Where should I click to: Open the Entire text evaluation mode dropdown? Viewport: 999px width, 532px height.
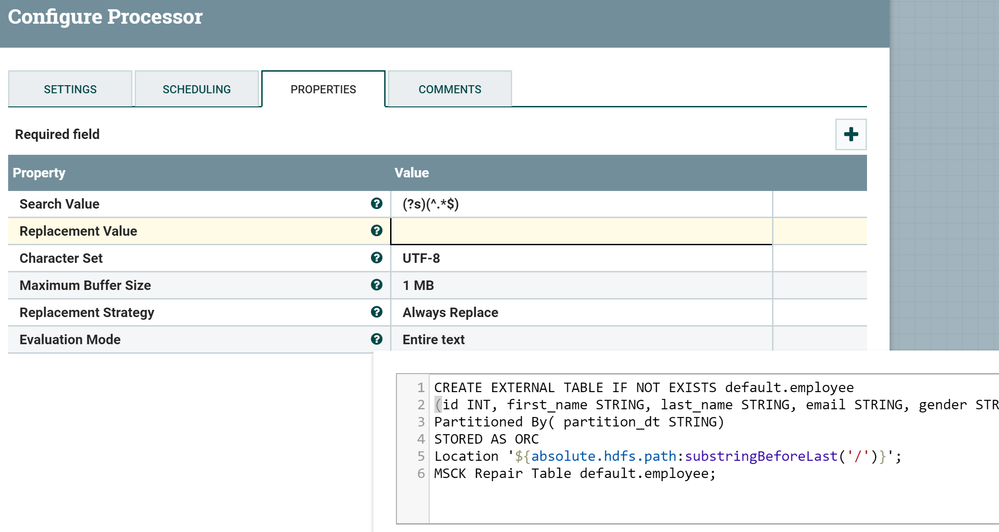tap(580, 339)
